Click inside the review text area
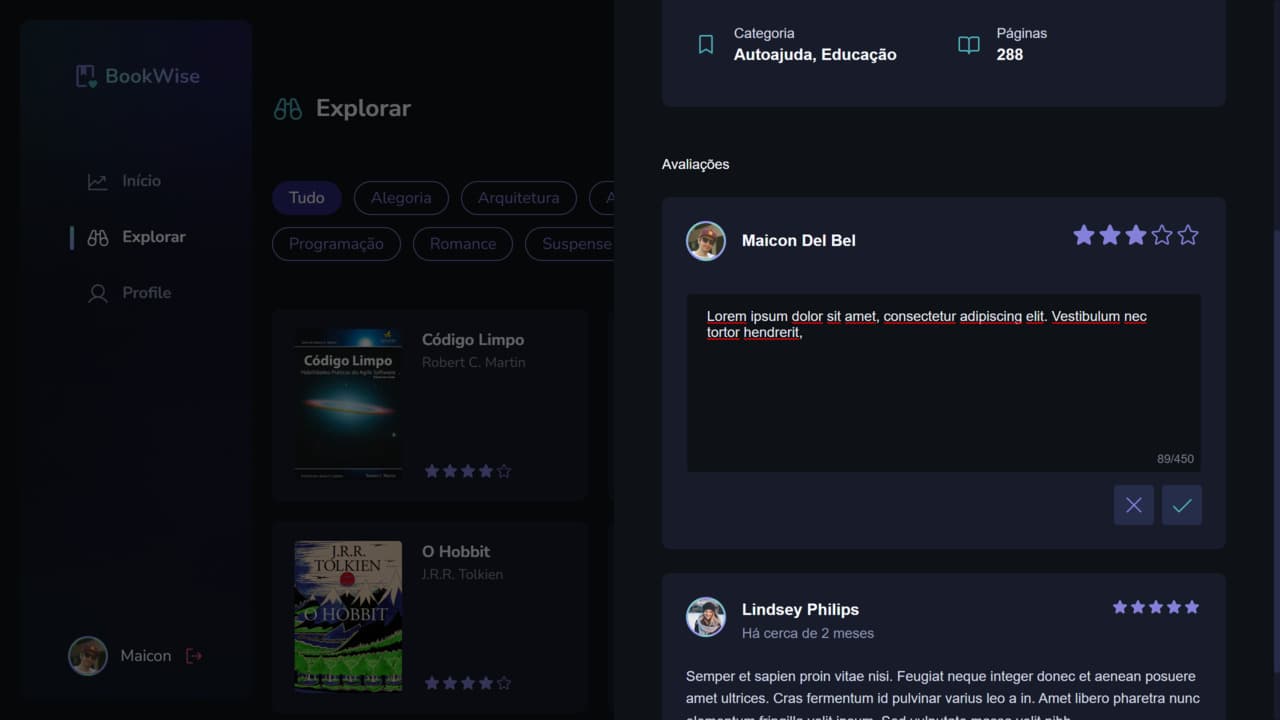Viewport: 1280px width, 720px height. pyautogui.click(x=943, y=383)
